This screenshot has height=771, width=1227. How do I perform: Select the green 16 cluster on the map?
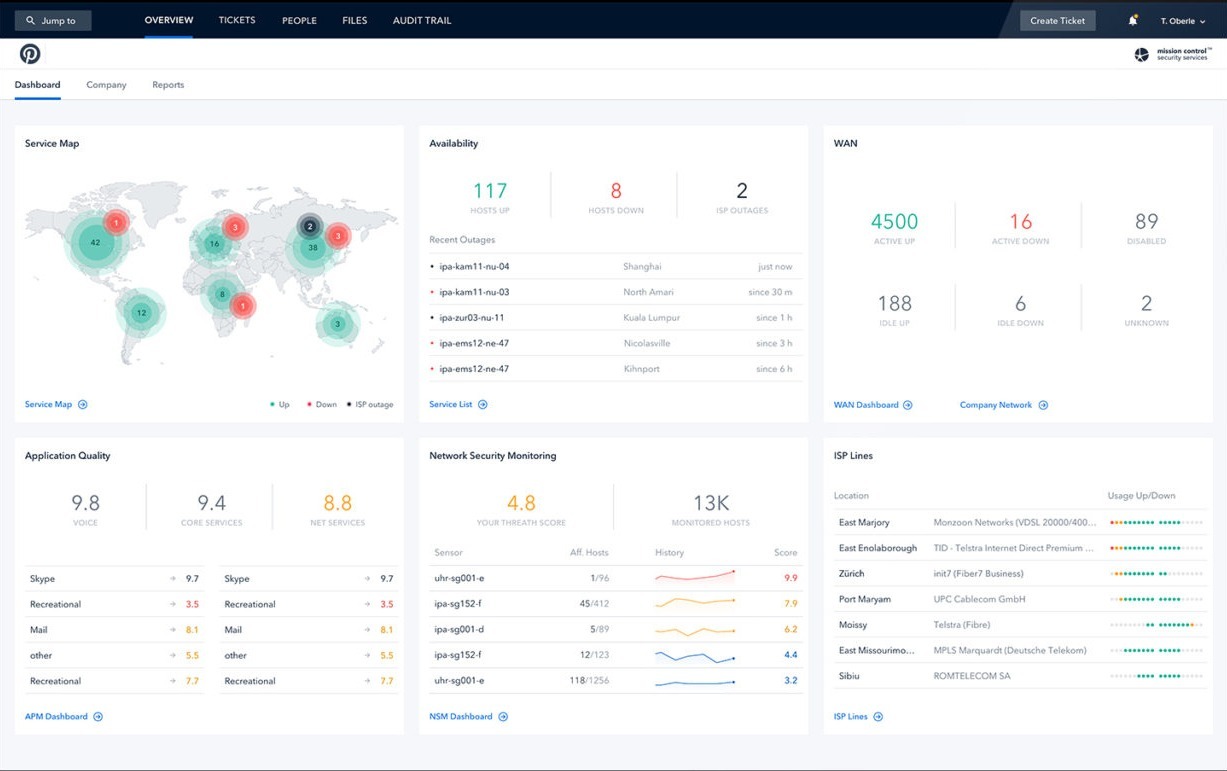213,244
